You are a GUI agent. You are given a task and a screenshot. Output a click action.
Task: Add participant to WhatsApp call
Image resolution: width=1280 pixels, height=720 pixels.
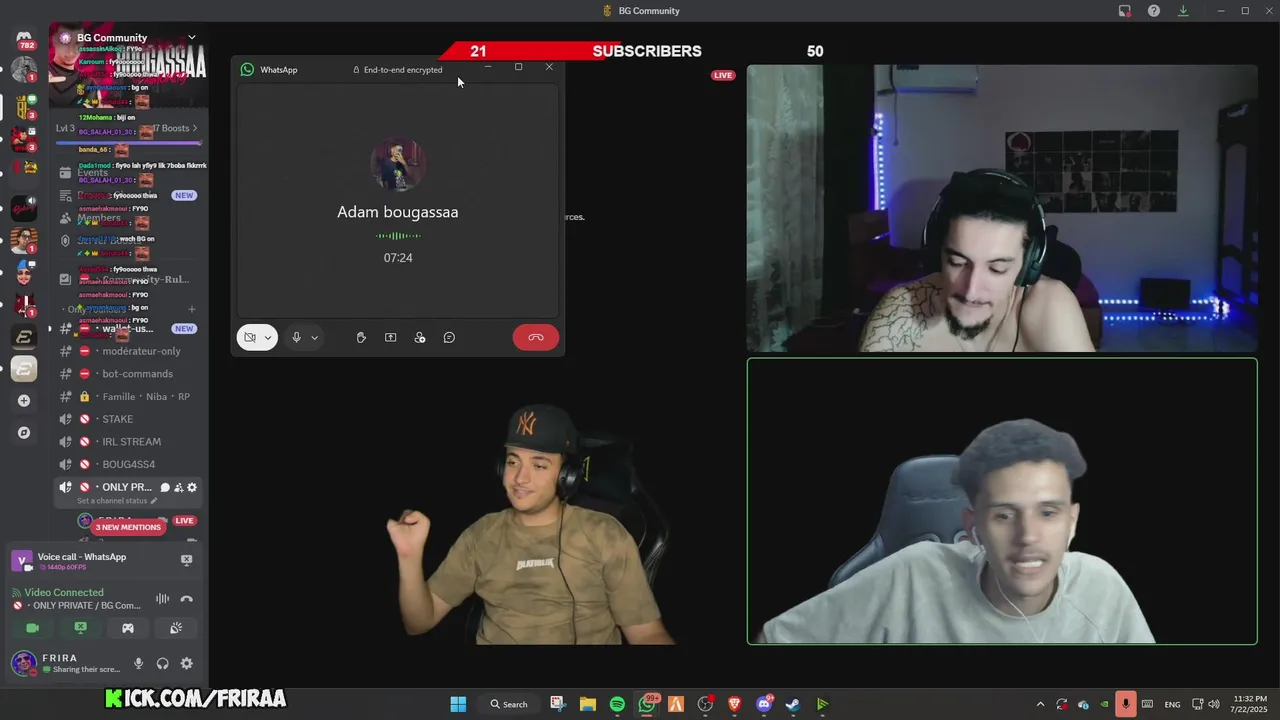point(420,337)
